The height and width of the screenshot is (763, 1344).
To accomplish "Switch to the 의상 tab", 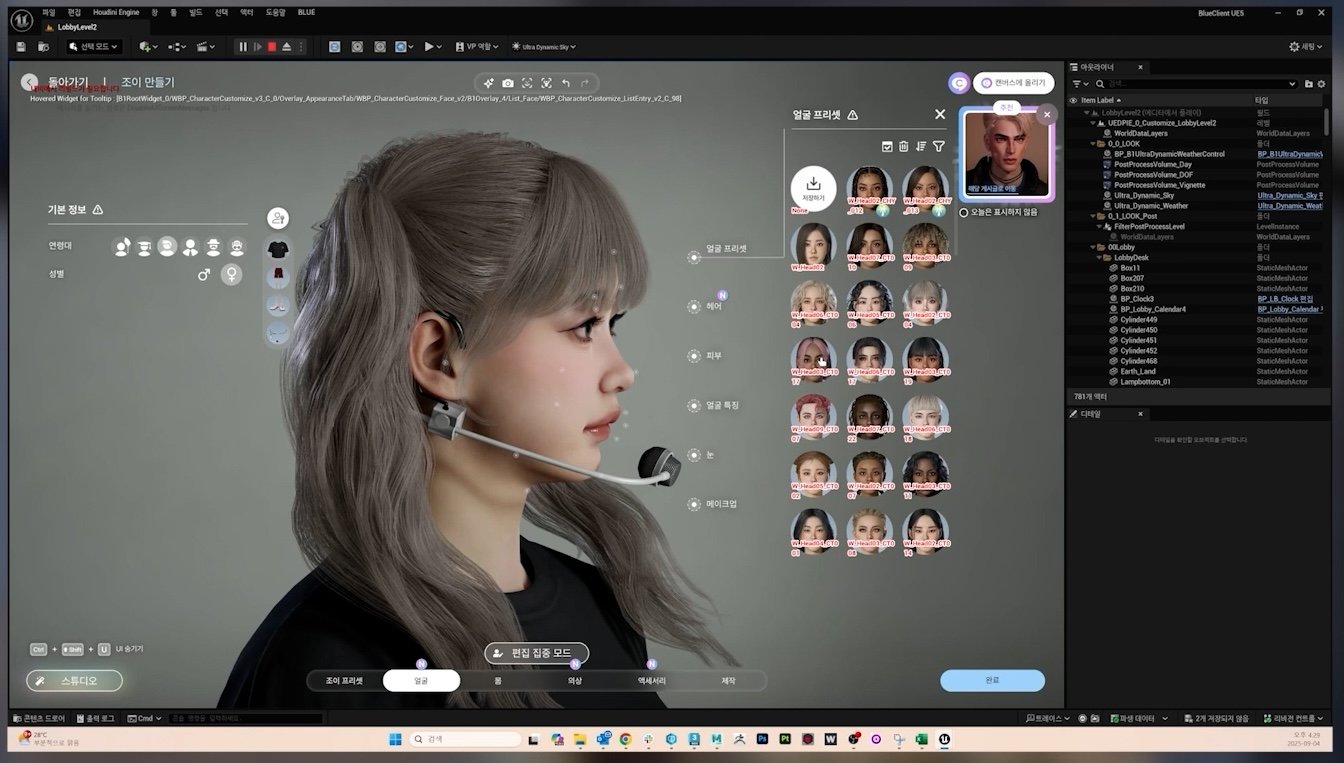I will tap(575, 681).
